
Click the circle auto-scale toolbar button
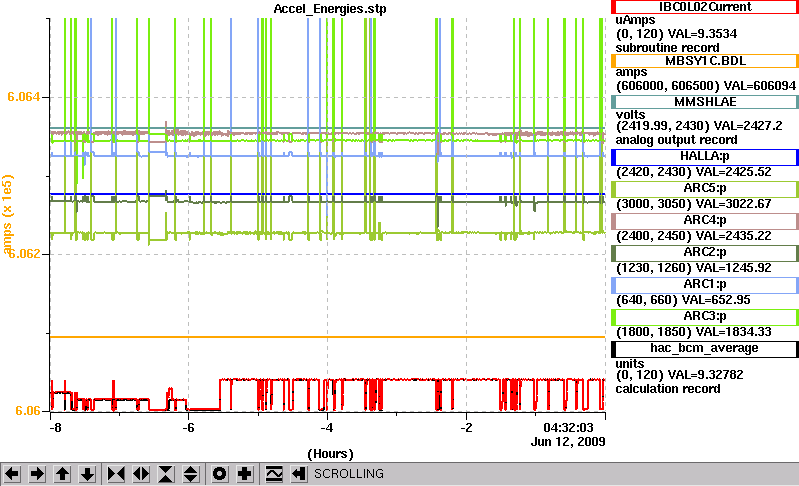click(220, 474)
